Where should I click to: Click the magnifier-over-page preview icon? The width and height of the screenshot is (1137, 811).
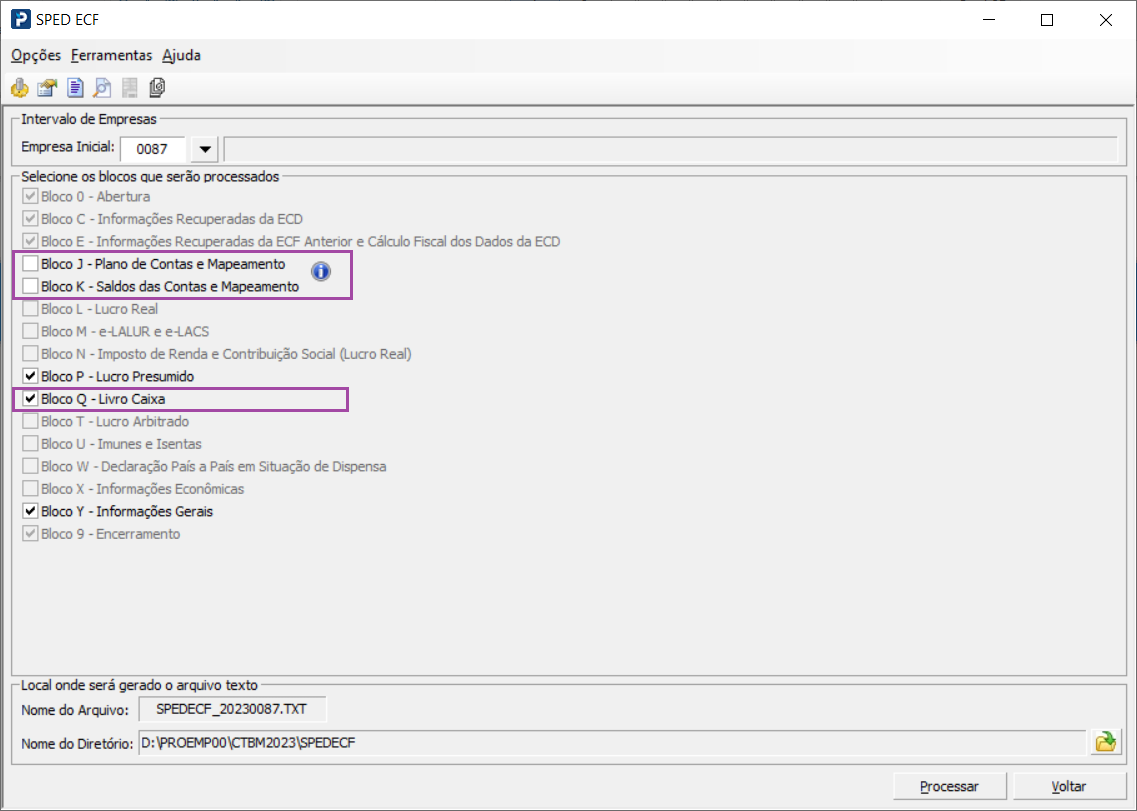coord(102,88)
